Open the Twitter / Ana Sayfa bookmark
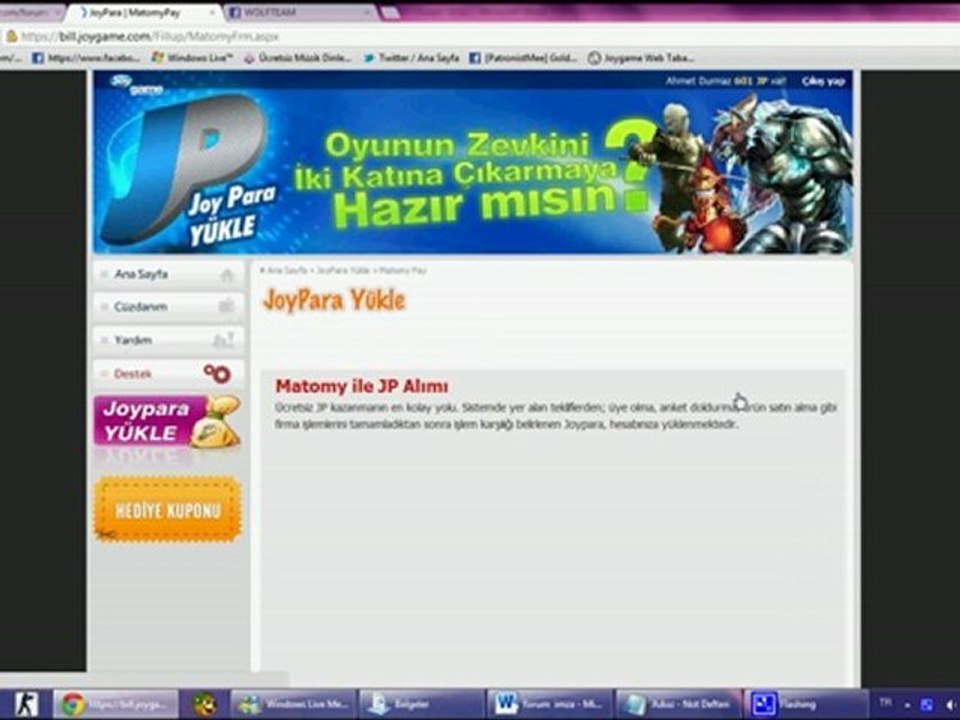The width and height of the screenshot is (960, 720). [x=411, y=58]
